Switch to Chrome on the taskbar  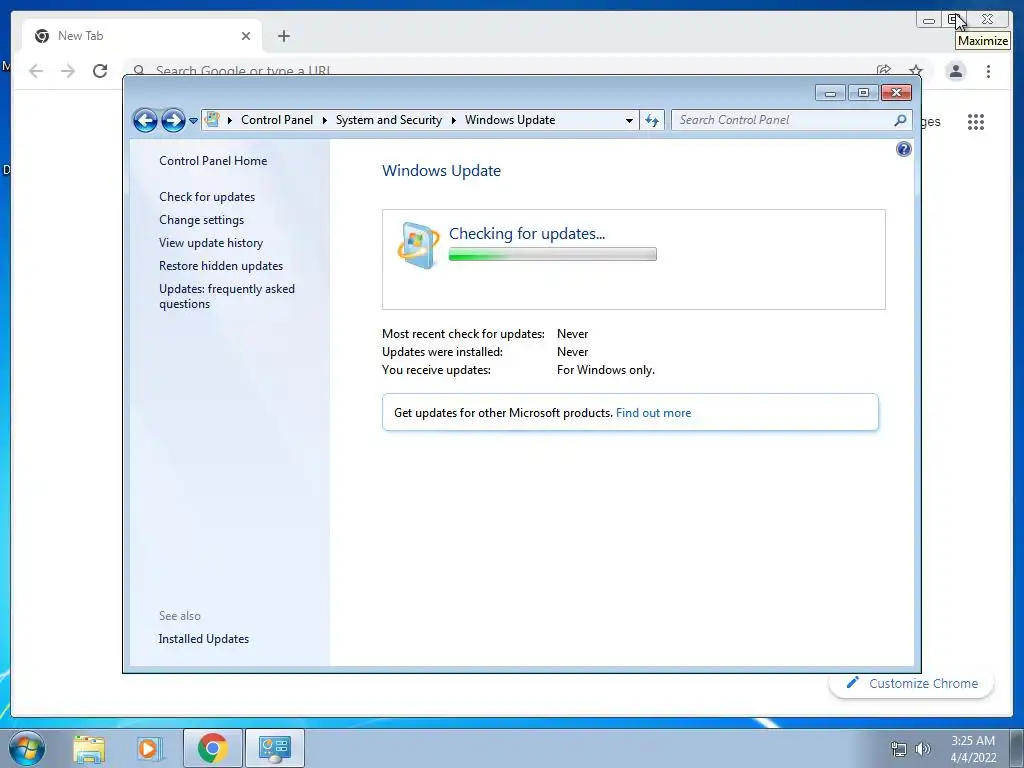(x=212, y=748)
